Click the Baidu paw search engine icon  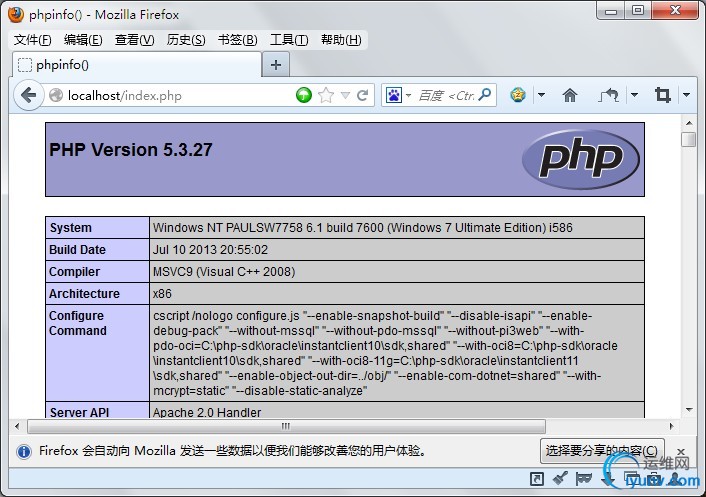pos(394,95)
